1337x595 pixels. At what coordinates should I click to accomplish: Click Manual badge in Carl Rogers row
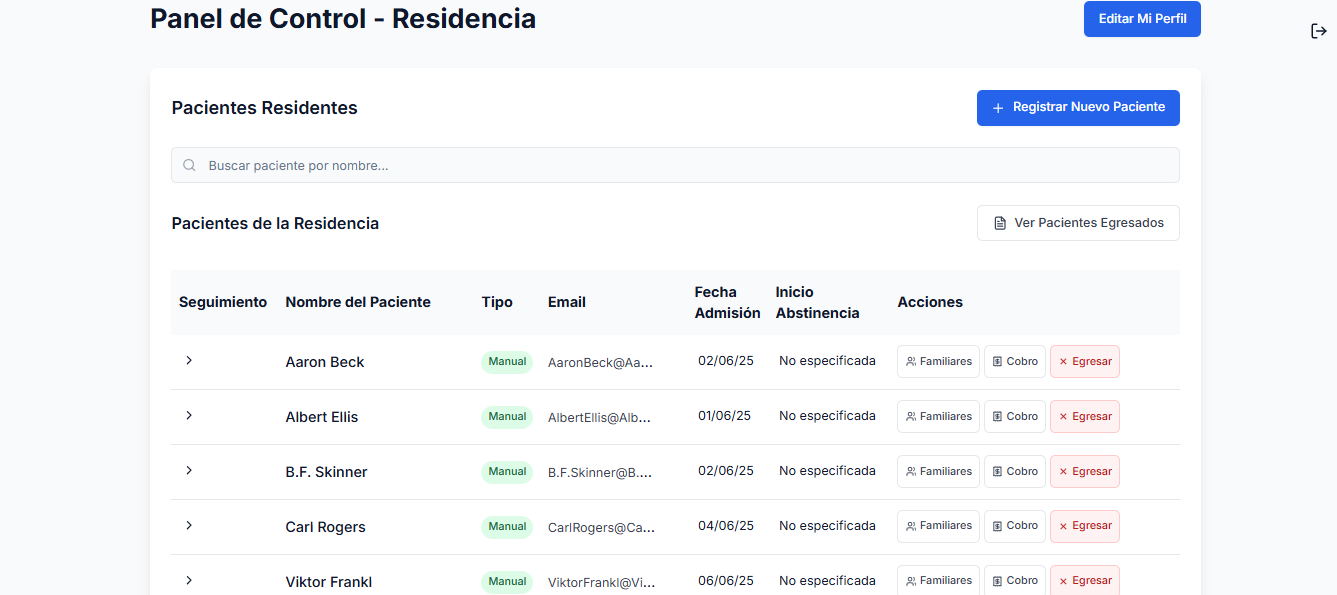tap(507, 527)
